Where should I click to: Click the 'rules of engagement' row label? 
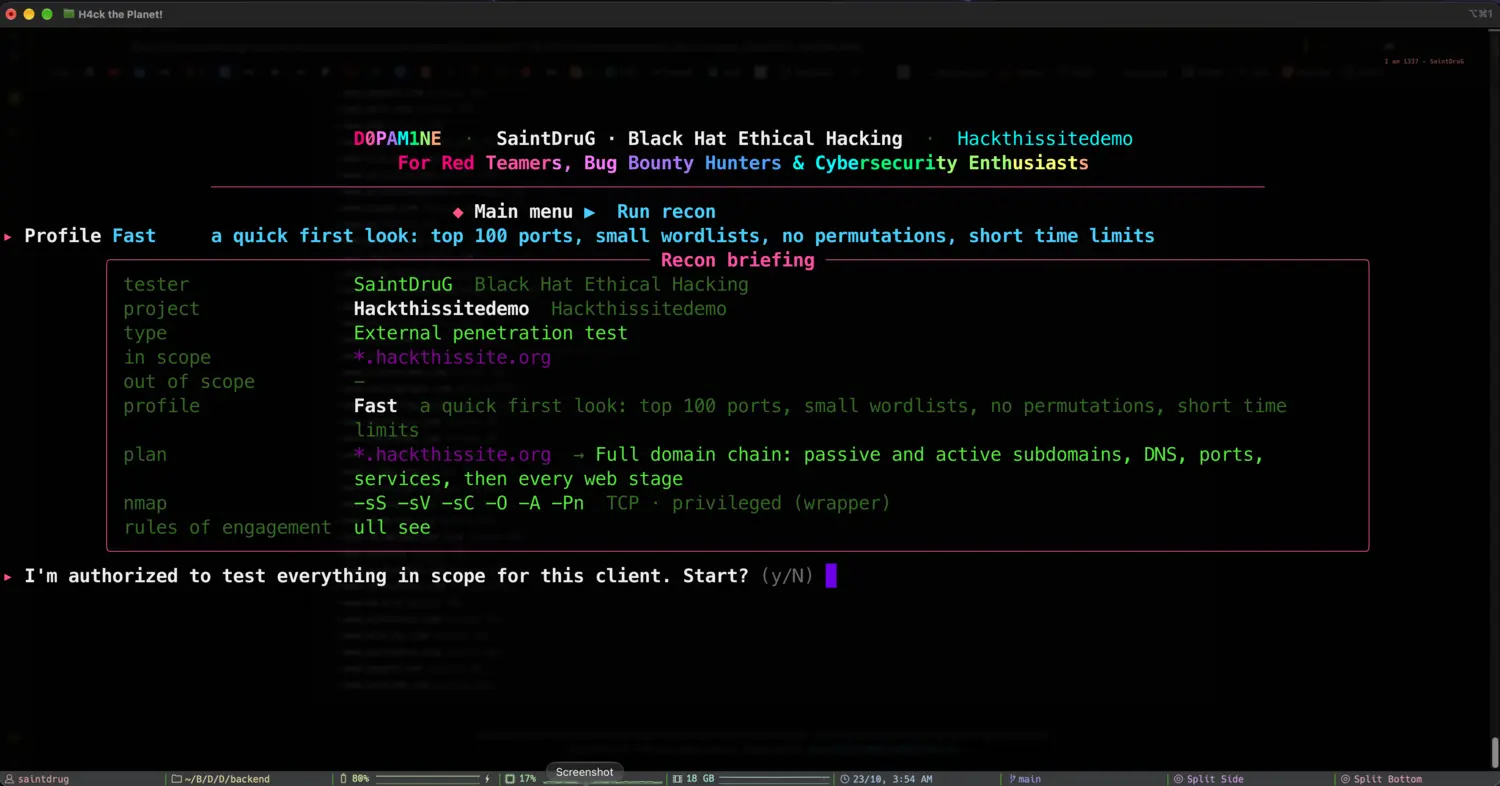(x=227, y=528)
